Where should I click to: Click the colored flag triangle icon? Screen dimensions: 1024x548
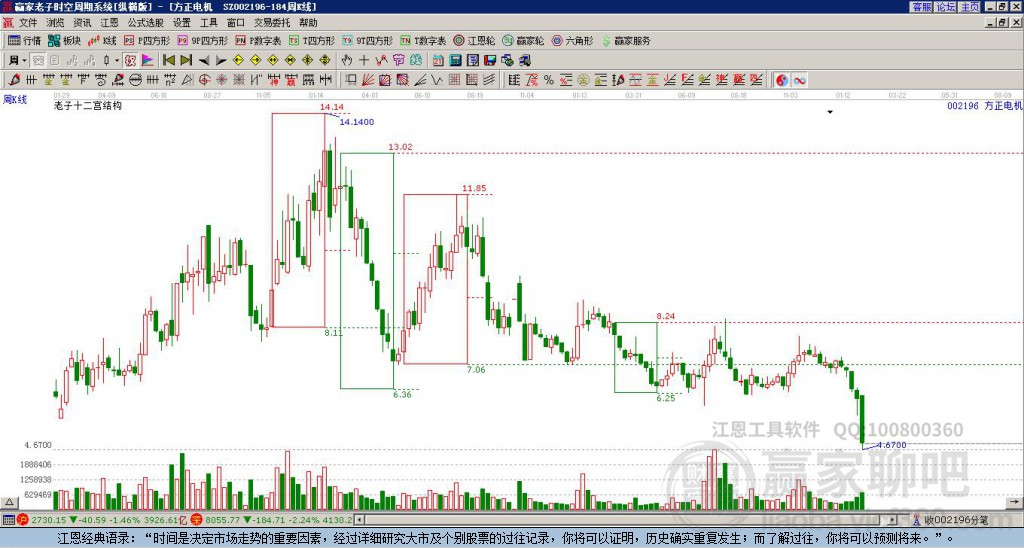point(148,61)
